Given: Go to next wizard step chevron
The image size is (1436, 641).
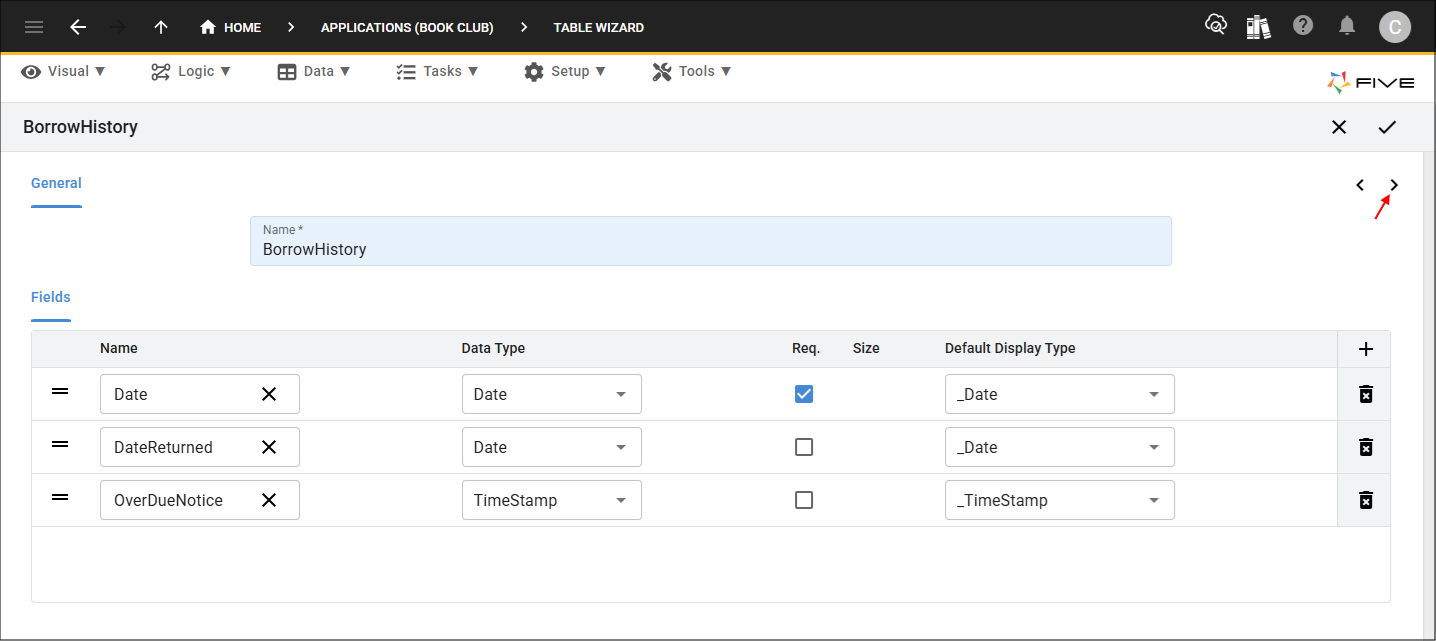Looking at the screenshot, I should [x=1395, y=184].
